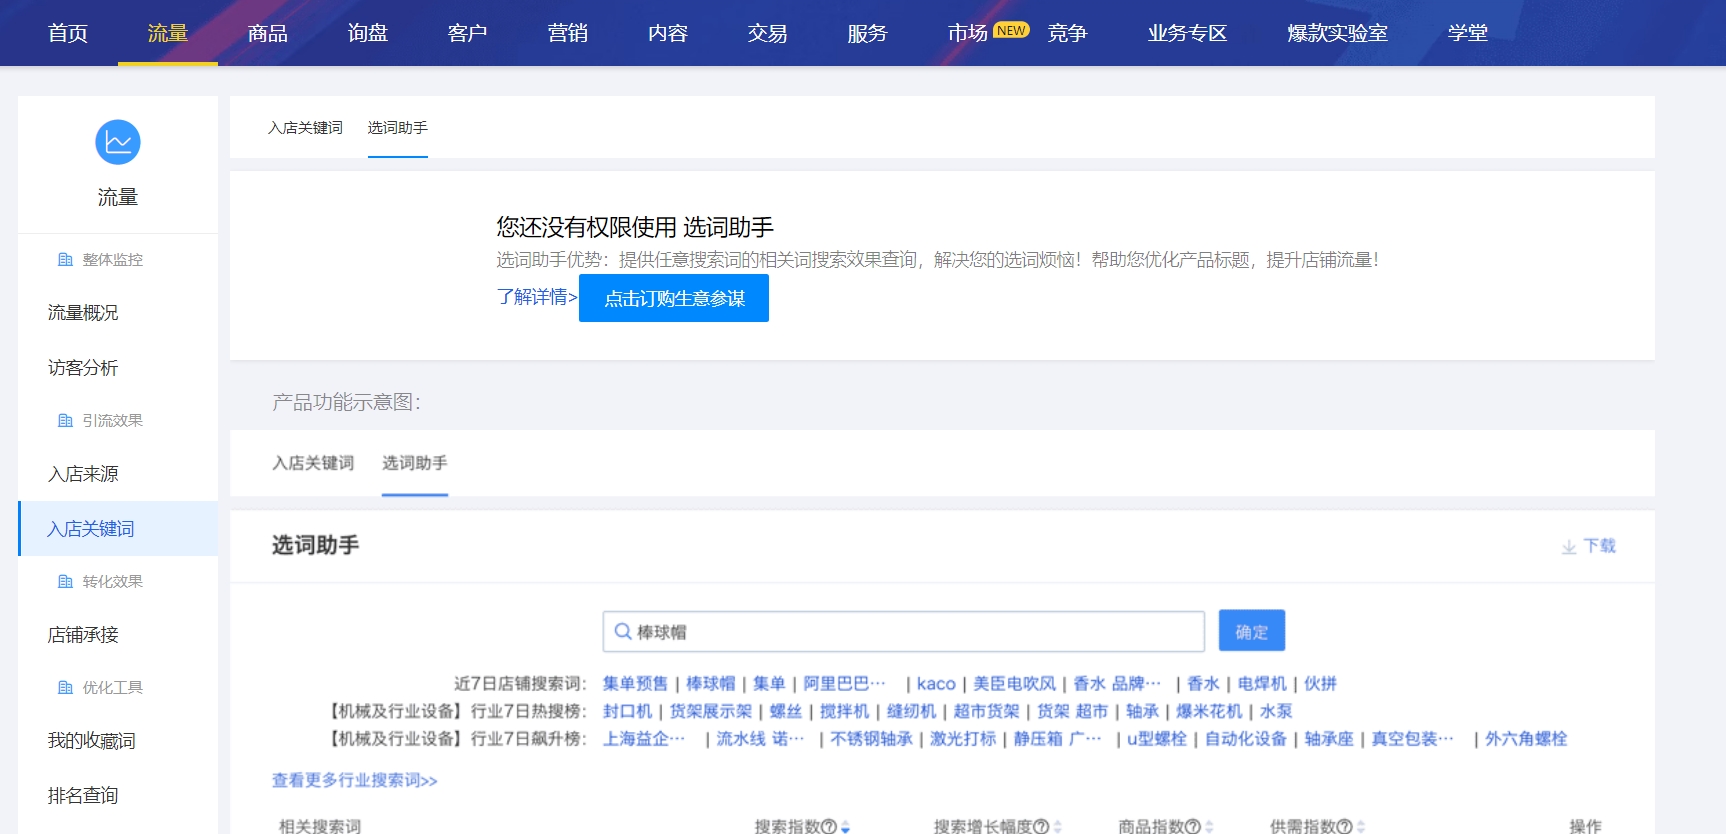Switch to top 入店关键词 tab
1726x834 pixels.
pos(305,128)
